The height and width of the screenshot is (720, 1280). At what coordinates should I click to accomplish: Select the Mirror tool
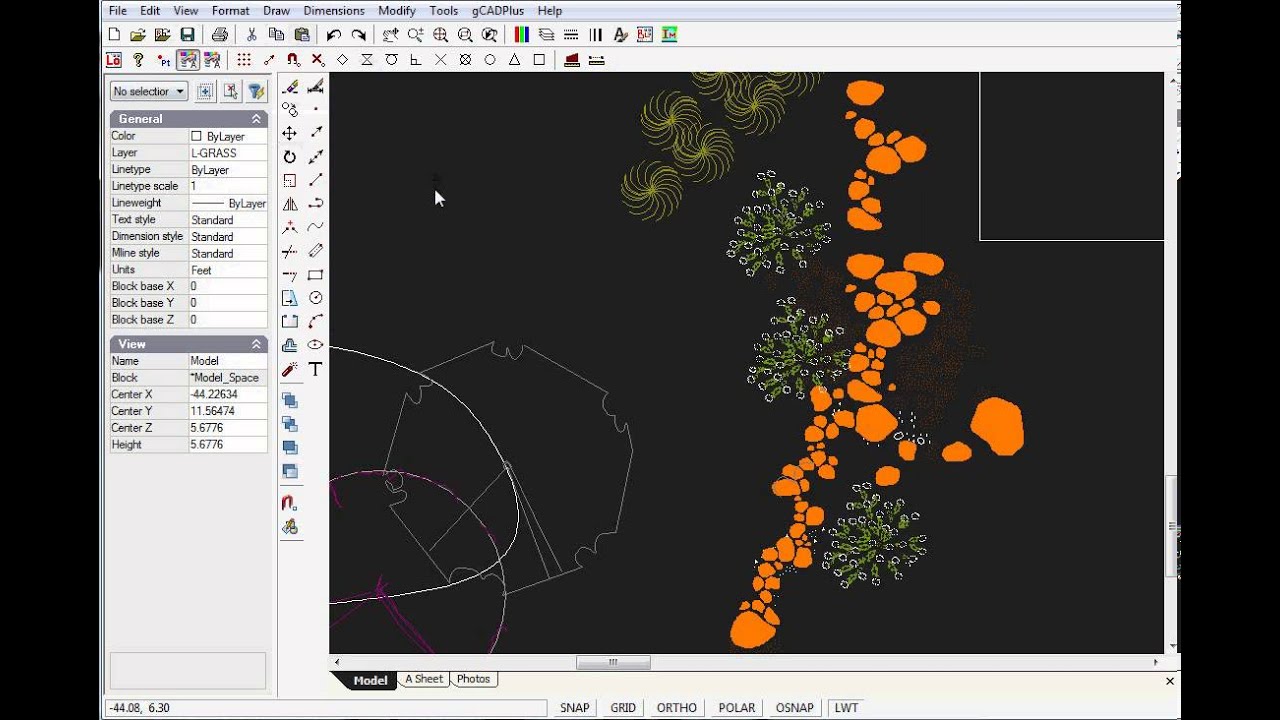click(x=290, y=204)
